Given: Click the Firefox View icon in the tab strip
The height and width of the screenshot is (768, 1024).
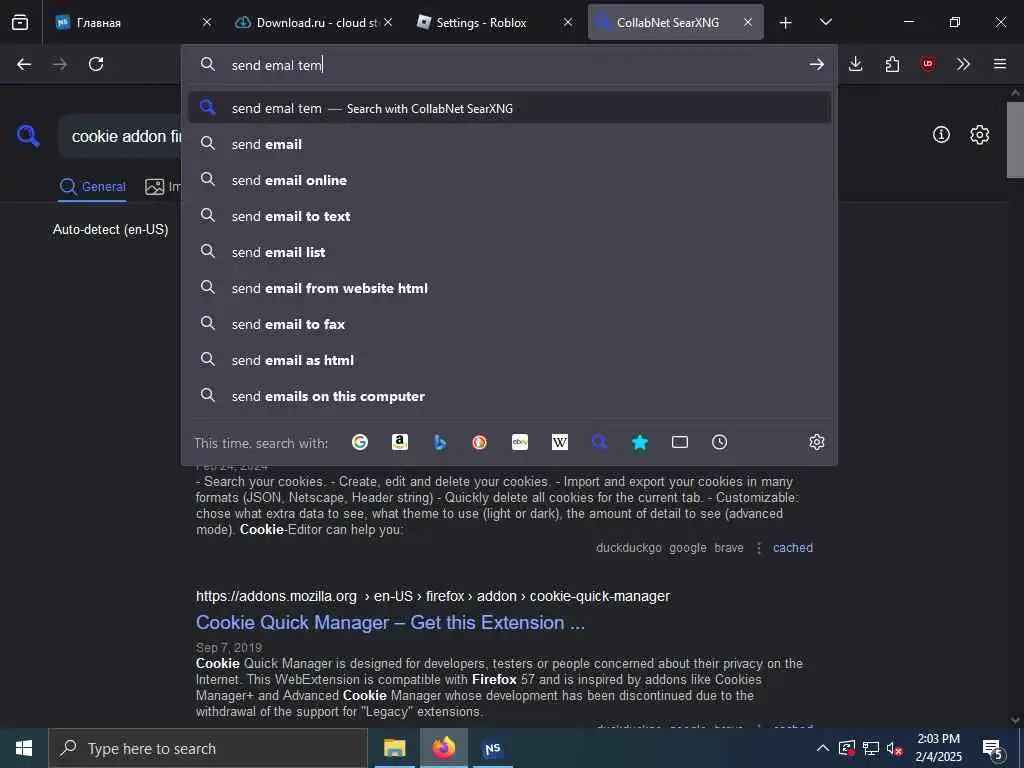Looking at the screenshot, I should [20, 22].
